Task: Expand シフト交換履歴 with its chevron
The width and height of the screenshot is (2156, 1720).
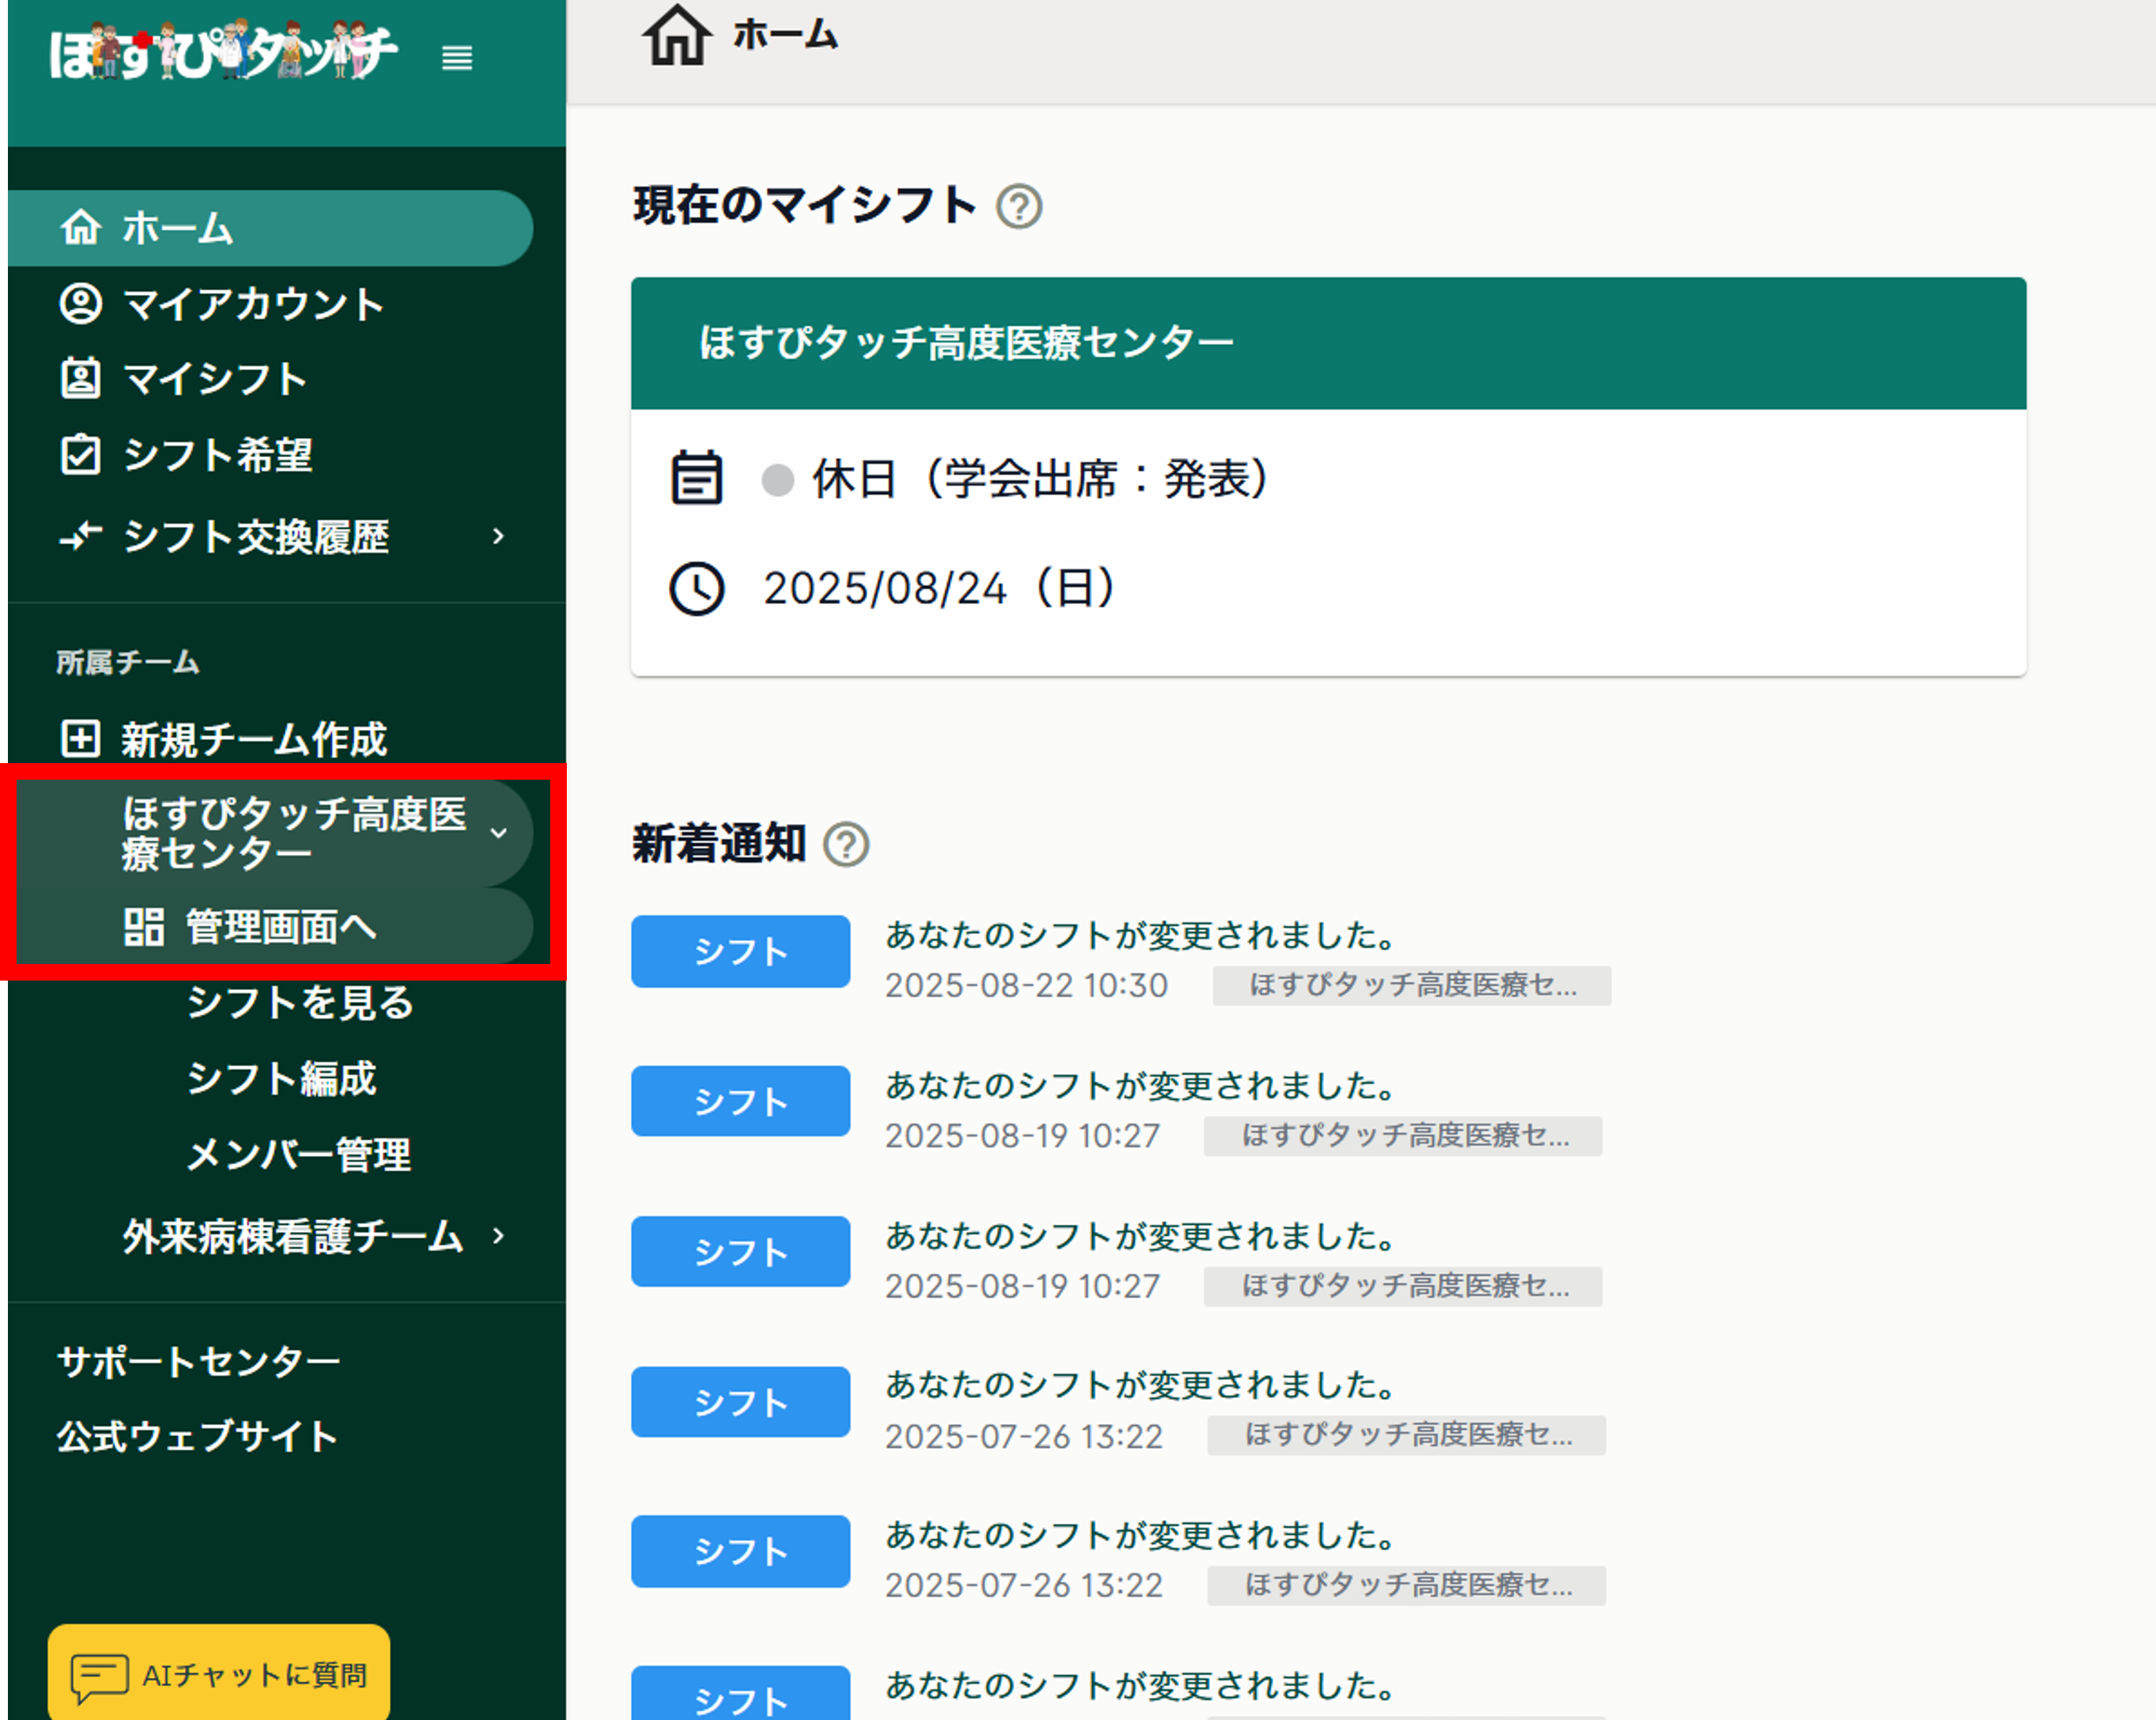Action: 499,537
